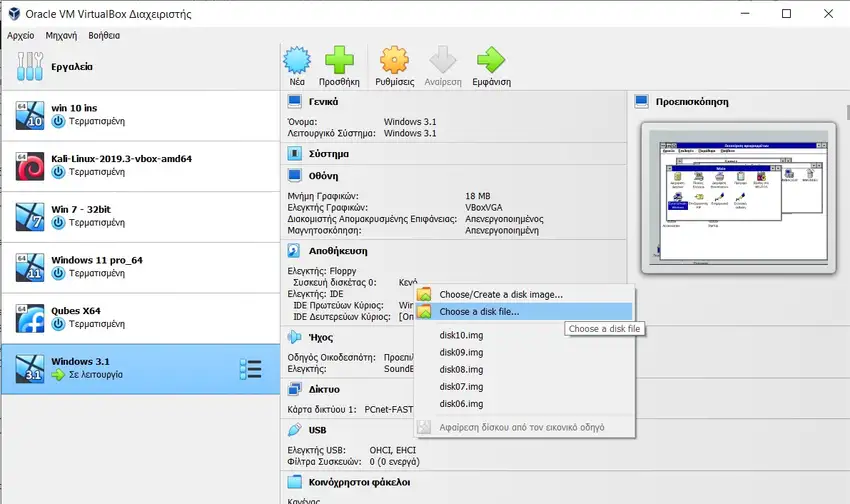Click the Γενικά section monitor icon
The width and height of the screenshot is (850, 504).
(x=294, y=101)
